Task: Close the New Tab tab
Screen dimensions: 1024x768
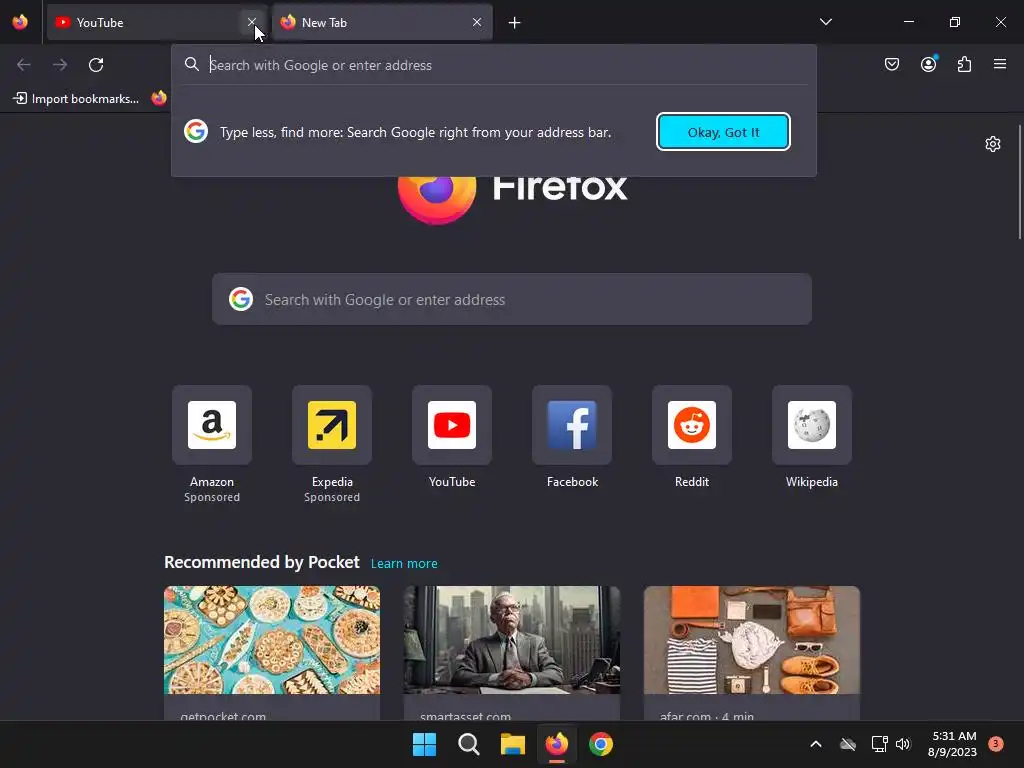Action: tap(477, 22)
